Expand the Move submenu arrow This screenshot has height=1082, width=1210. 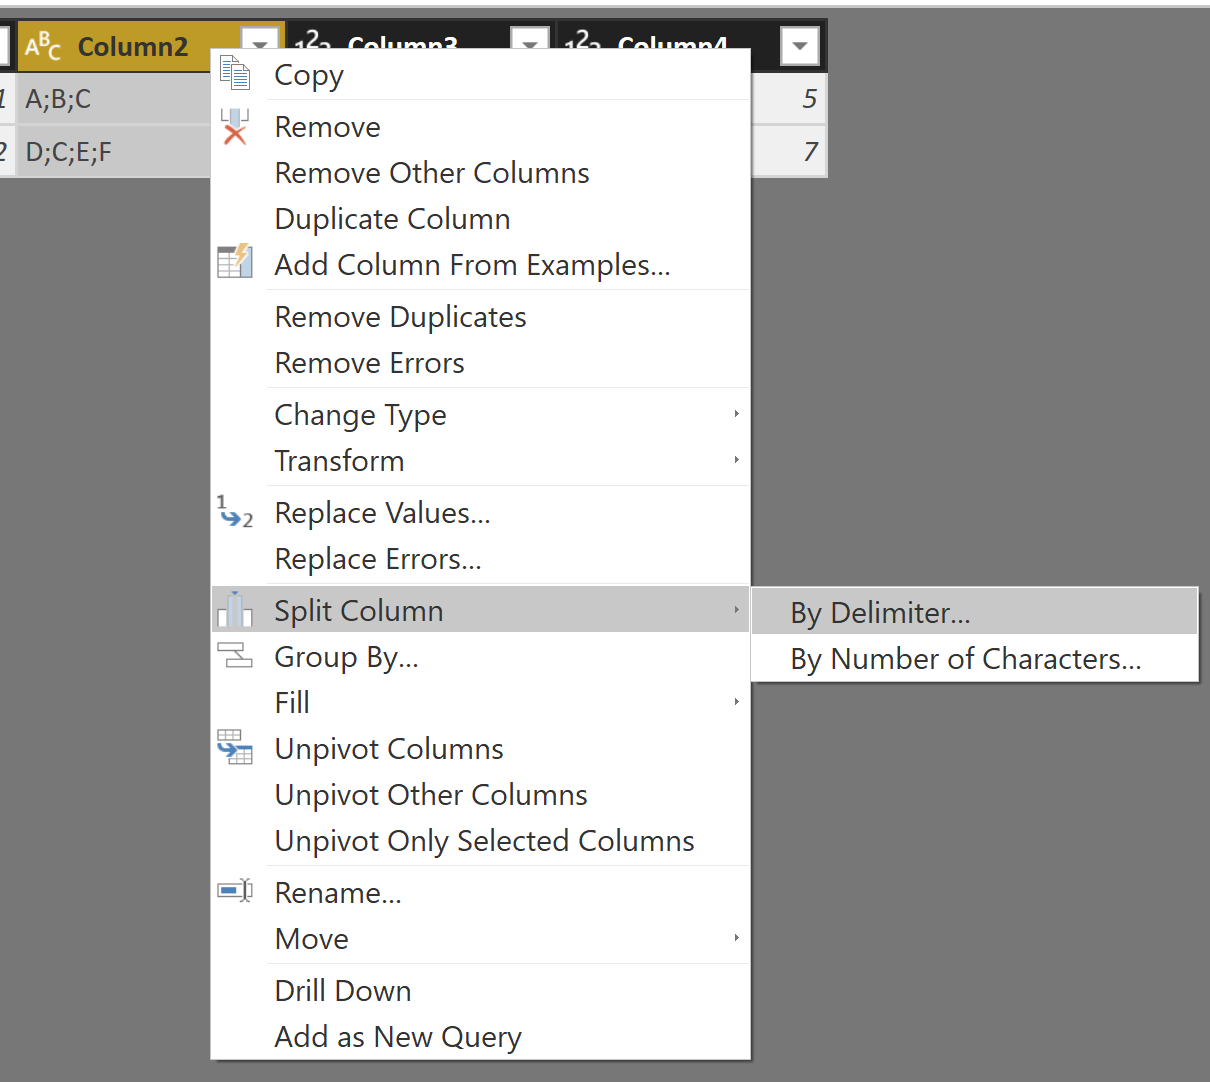pos(736,938)
